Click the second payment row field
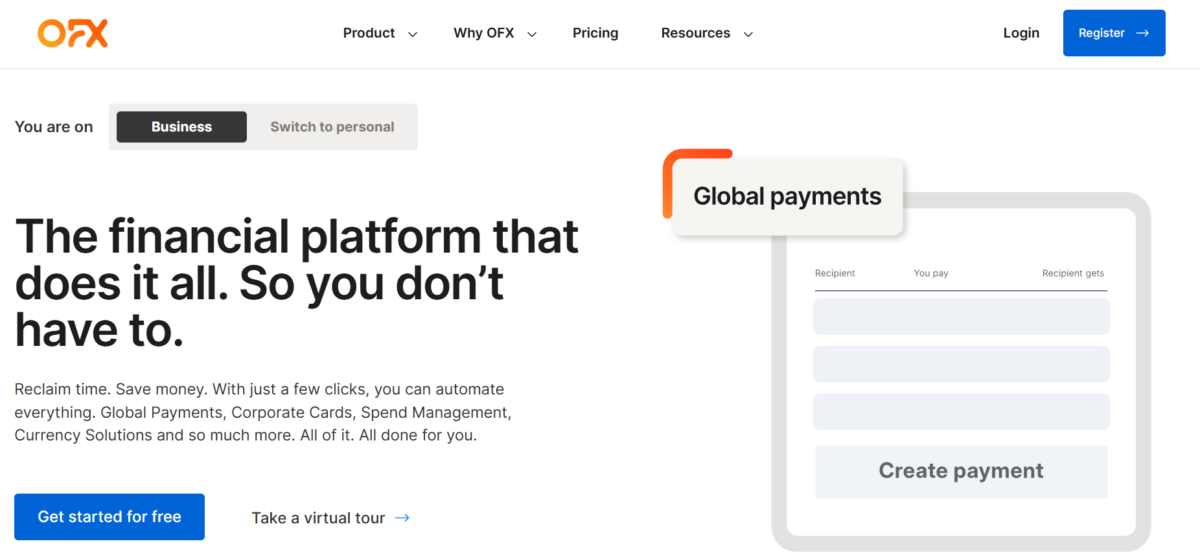The width and height of the screenshot is (1200, 559). 961,364
